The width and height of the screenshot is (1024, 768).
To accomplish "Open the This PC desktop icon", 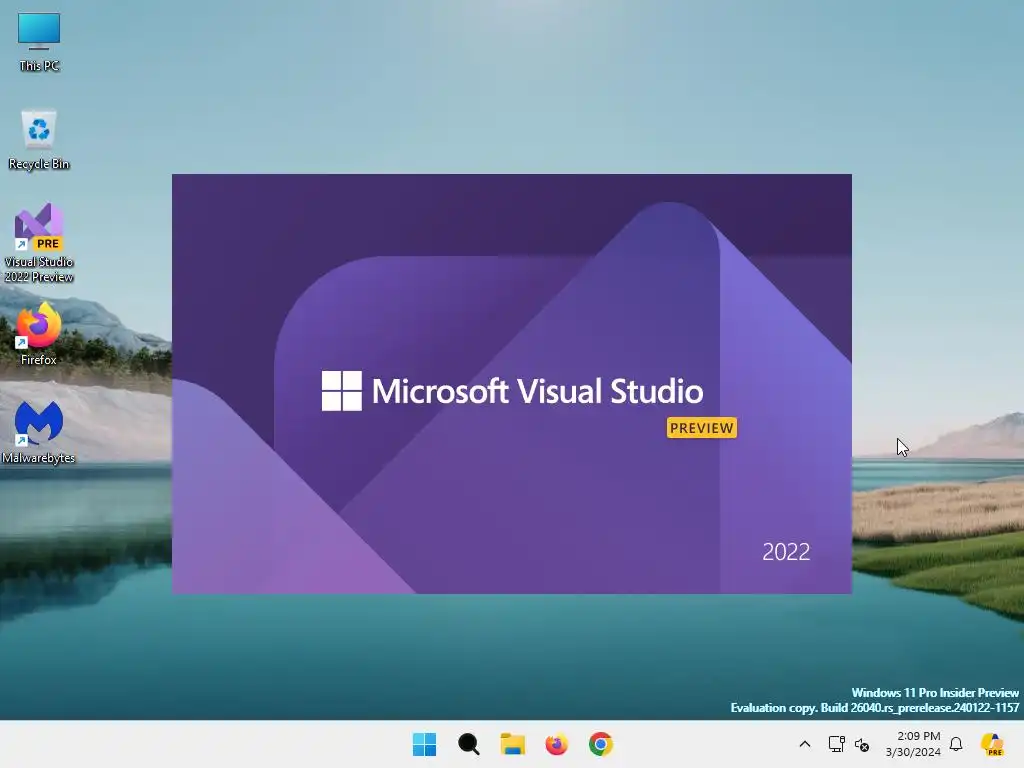I will pos(39,42).
